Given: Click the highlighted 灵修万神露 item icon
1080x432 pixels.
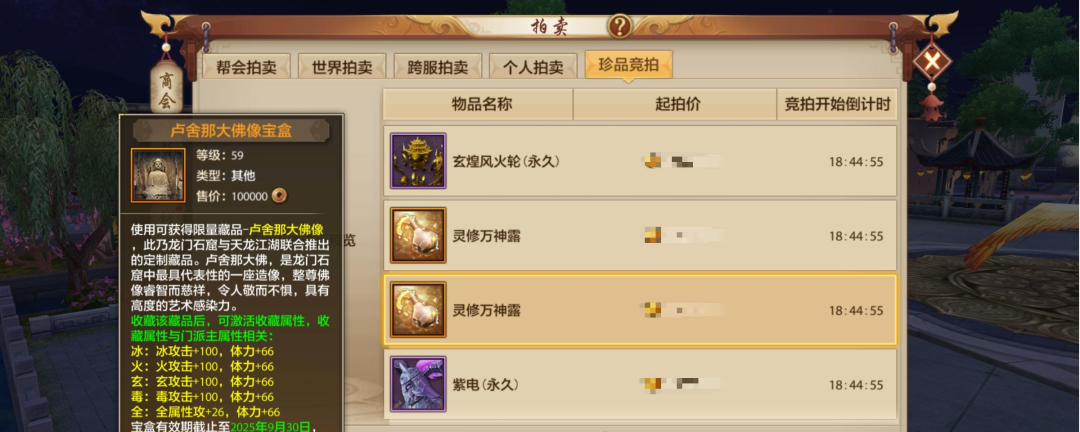Looking at the screenshot, I should pyautogui.click(x=418, y=310).
